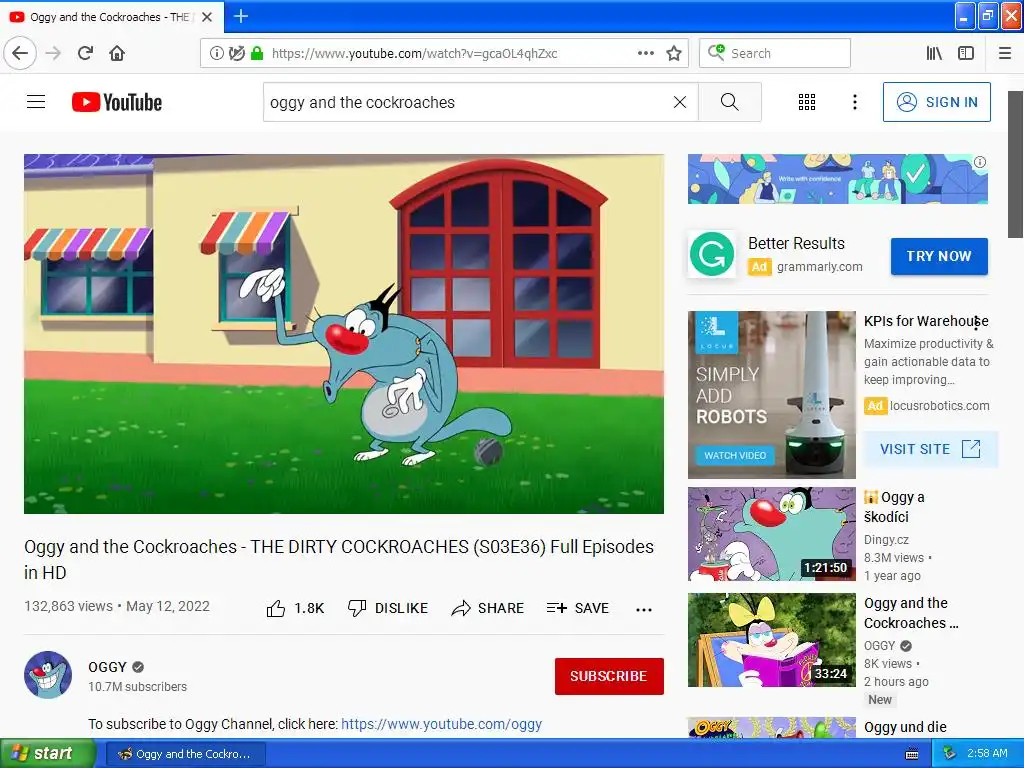Show site information icon in address bar
The image size is (1024, 768).
coord(216,53)
